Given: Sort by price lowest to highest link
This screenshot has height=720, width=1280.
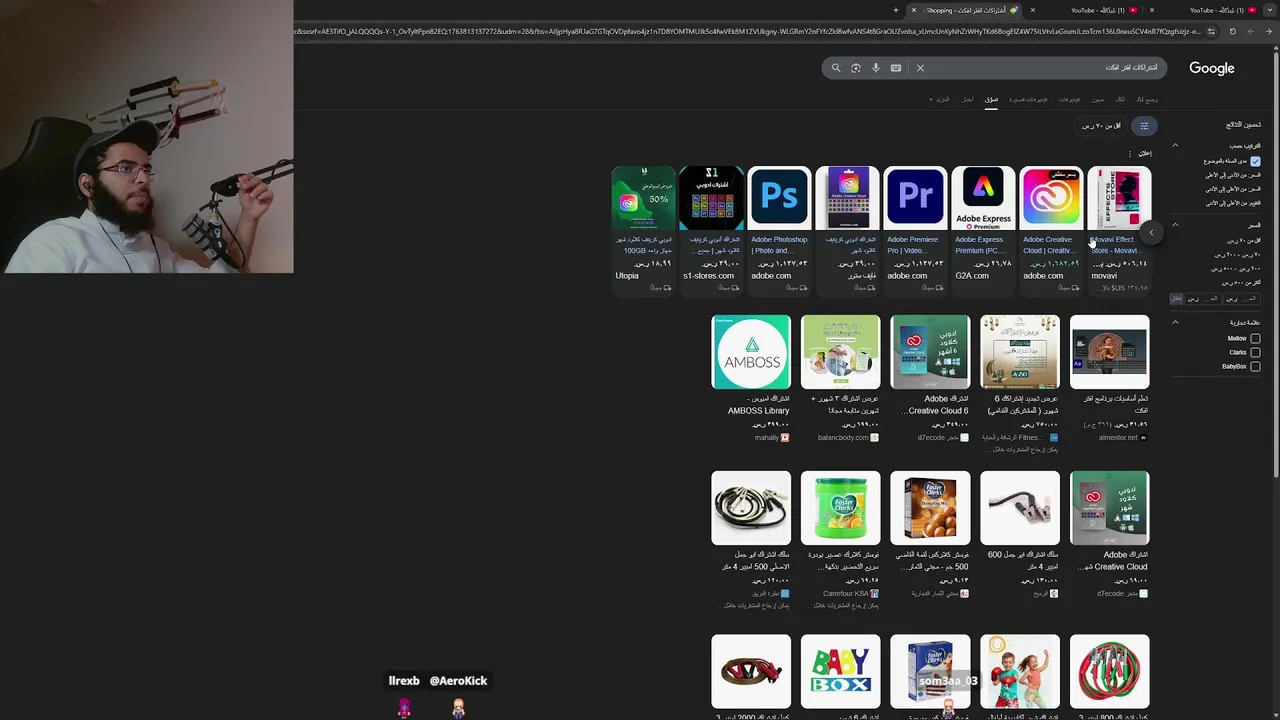Looking at the screenshot, I should (1232, 175).
